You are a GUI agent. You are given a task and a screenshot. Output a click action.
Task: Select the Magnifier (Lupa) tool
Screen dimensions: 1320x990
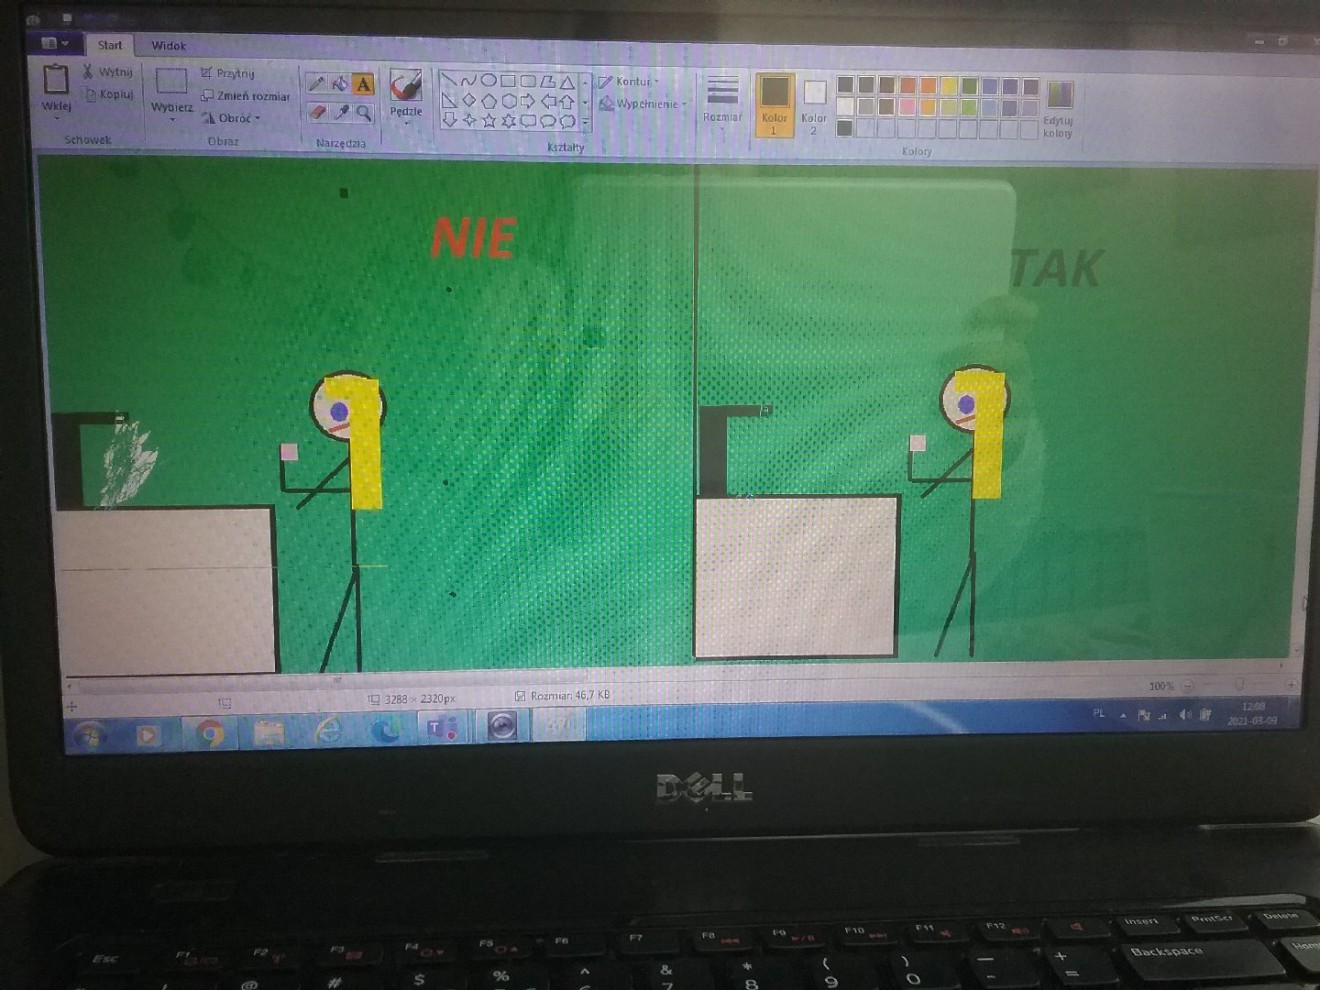[364, 112]
